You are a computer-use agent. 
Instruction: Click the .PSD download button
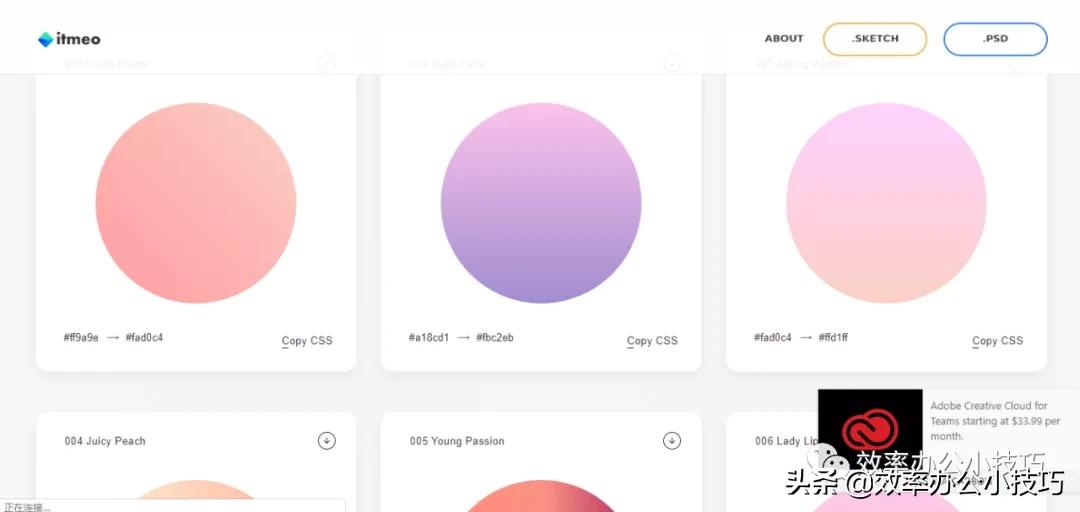coord(995,39)
